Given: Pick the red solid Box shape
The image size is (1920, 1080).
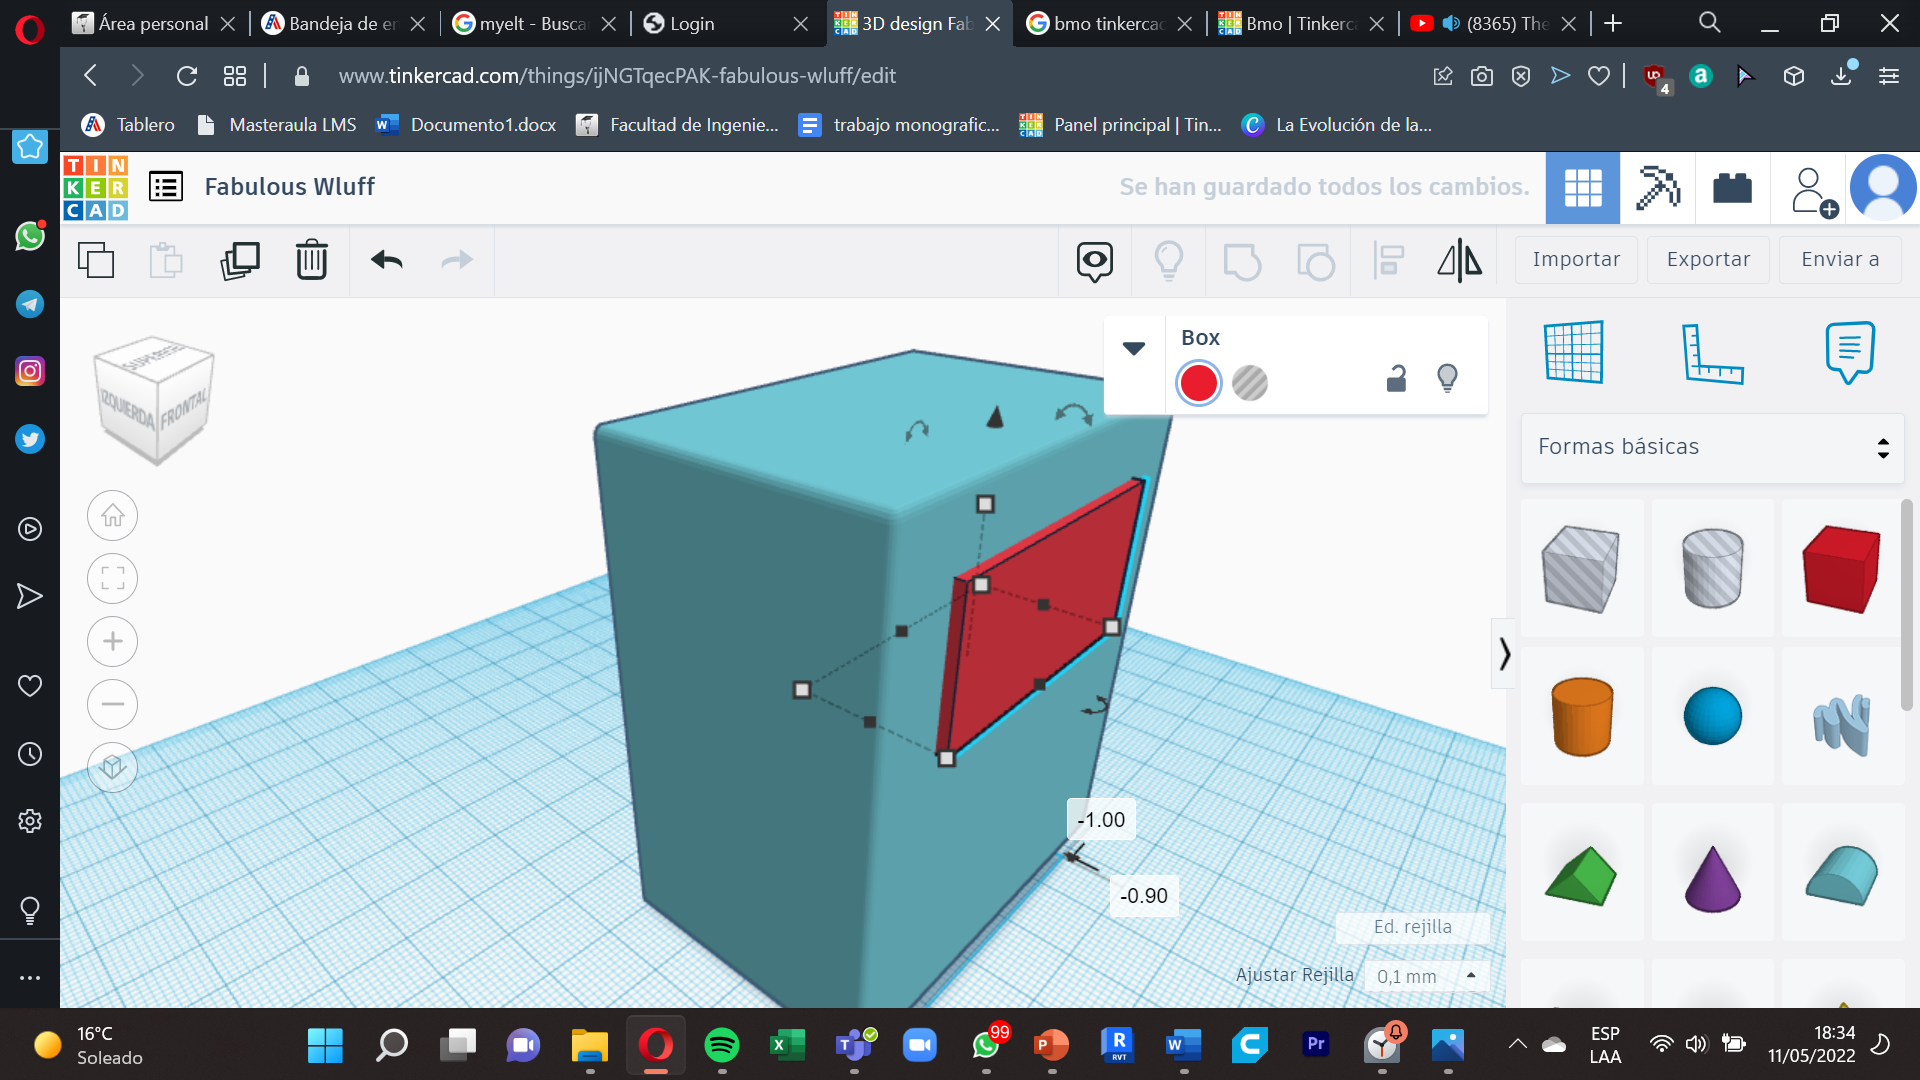Looking at the screenshot, I should point(1841,568).
